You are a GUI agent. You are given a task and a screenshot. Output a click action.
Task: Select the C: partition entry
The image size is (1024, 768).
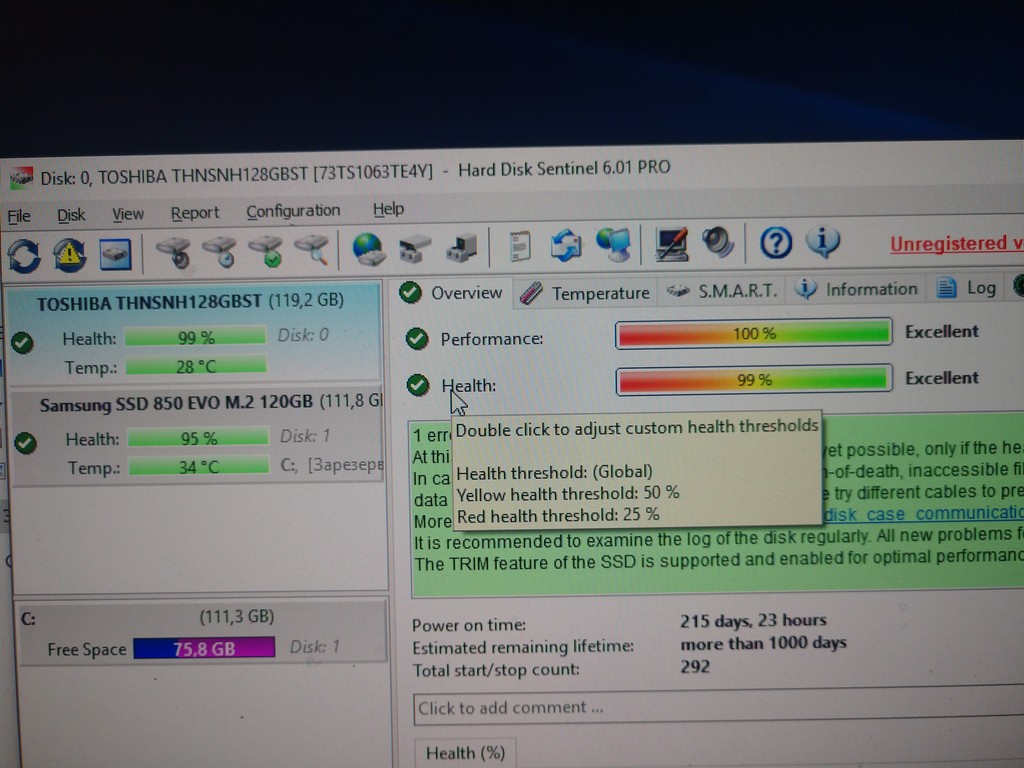204,632
